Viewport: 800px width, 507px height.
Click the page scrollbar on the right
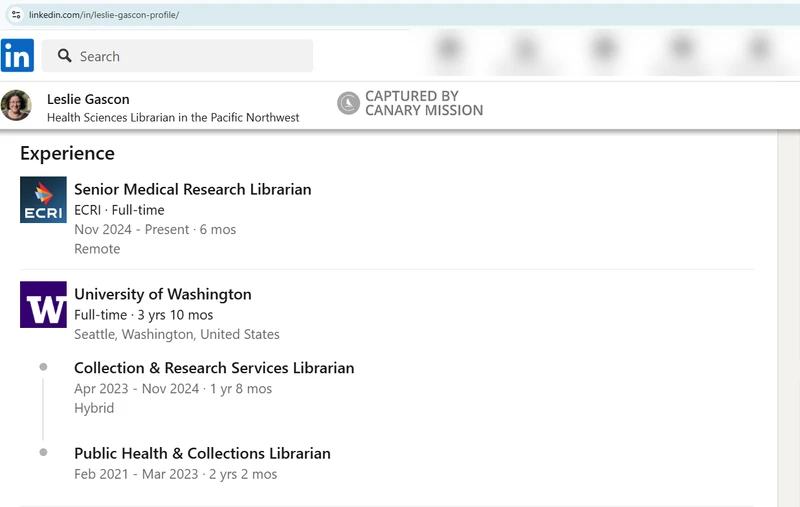tap(789, 318)
